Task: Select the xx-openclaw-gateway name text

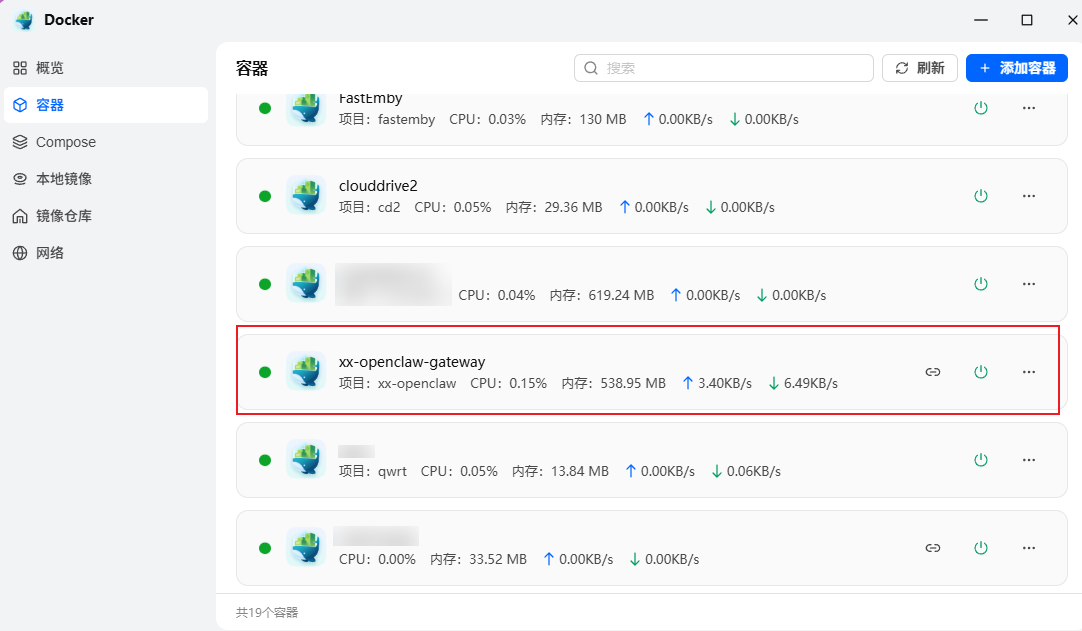Action: pyautogui.click(x=412, y=362)
